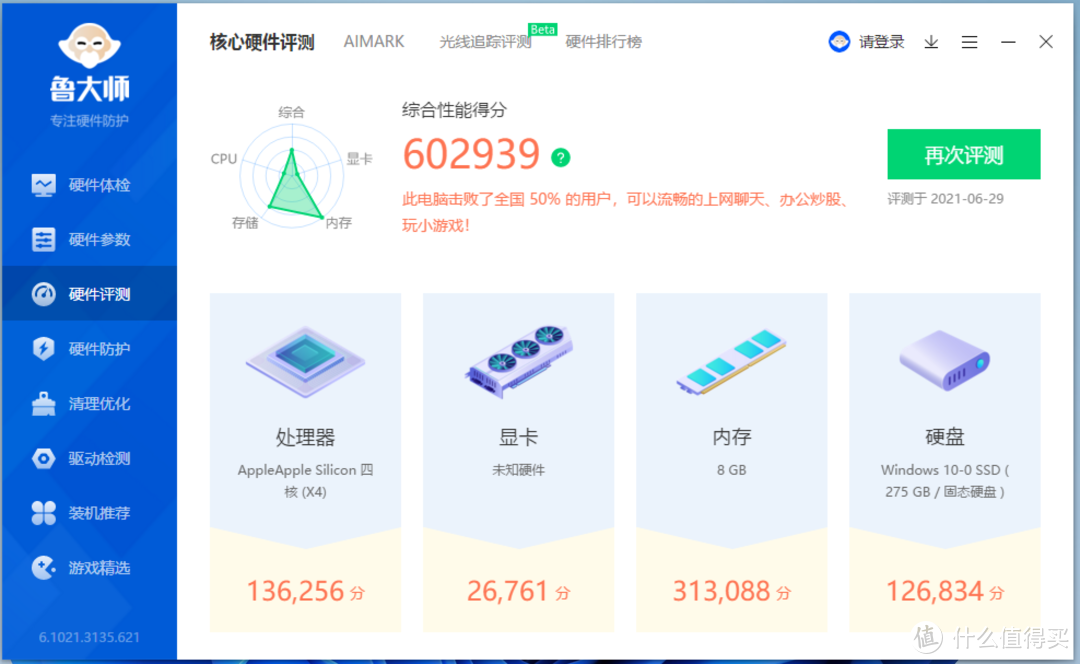Viewport: 1080px width, 664px height.
Task: Open the 内存 memory score card
Action: (x=731, y=462)
